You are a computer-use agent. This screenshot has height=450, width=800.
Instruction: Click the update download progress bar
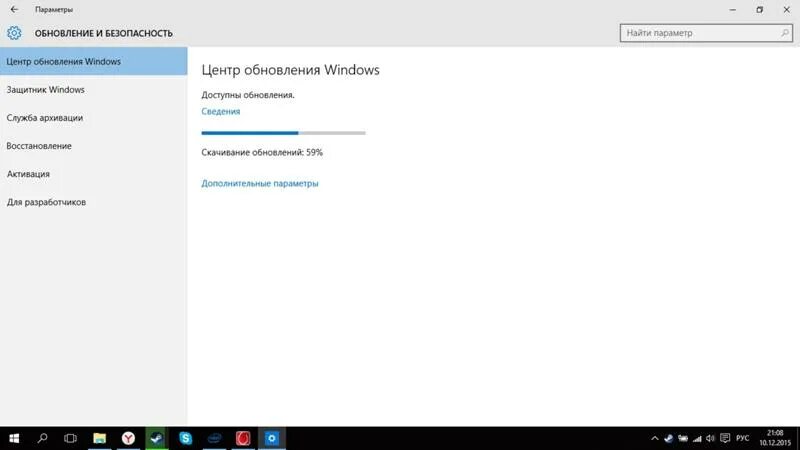pyautogui.click(x=283, y=133)
